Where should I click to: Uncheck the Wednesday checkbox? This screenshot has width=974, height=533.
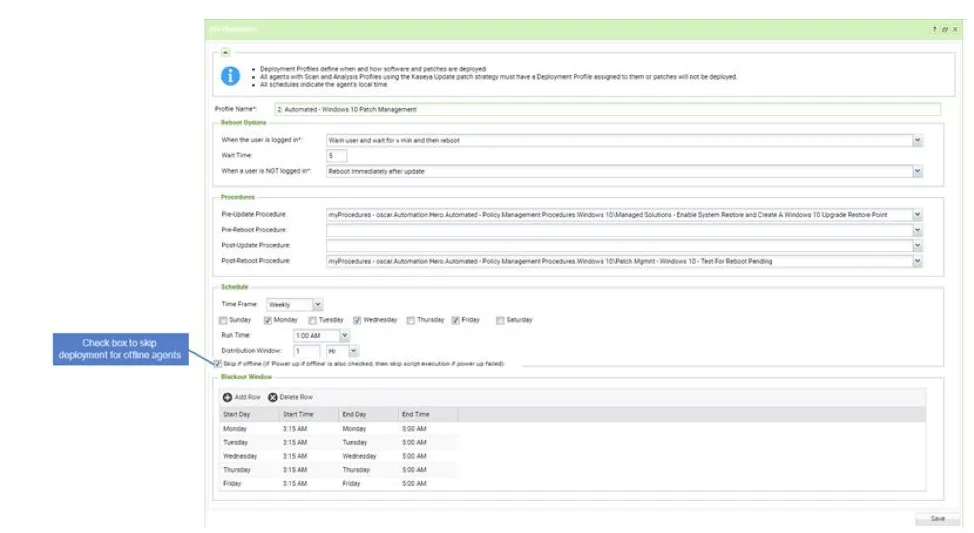357,320
